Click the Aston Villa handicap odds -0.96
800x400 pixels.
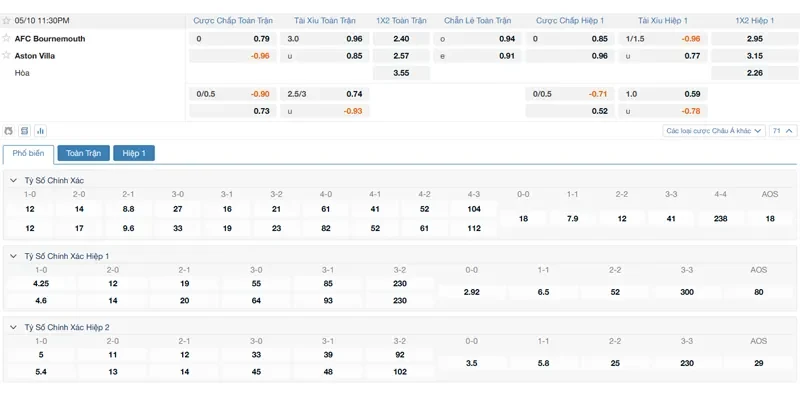[260, 56]
